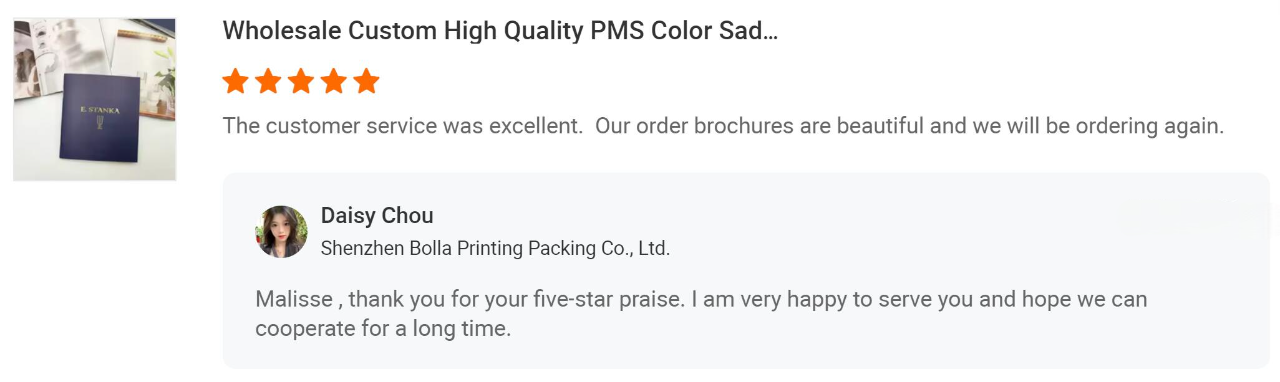Click 'cooperate for a long time' reply line
The width and height of the screenshot is (1280, 382).
pos(383,328)
